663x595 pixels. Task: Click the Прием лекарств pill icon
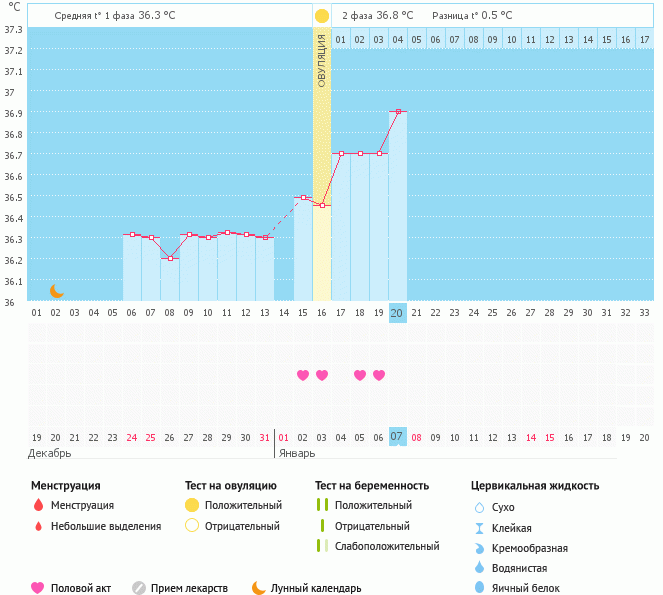pos(139,588)
